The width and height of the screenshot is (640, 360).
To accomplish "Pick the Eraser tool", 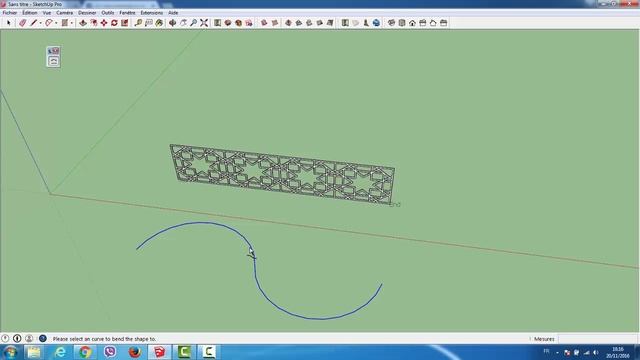I will coord(22,23).
